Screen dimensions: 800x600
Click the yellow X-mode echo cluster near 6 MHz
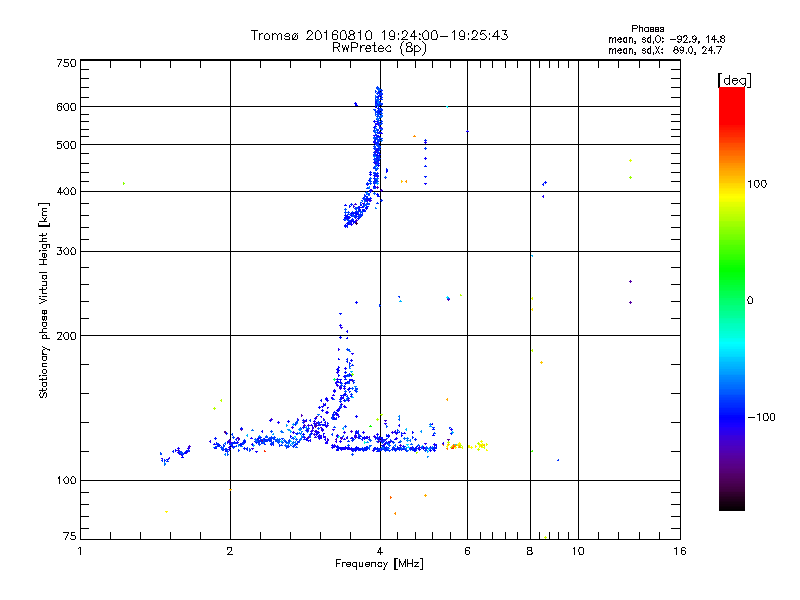(x=467, y=445)
